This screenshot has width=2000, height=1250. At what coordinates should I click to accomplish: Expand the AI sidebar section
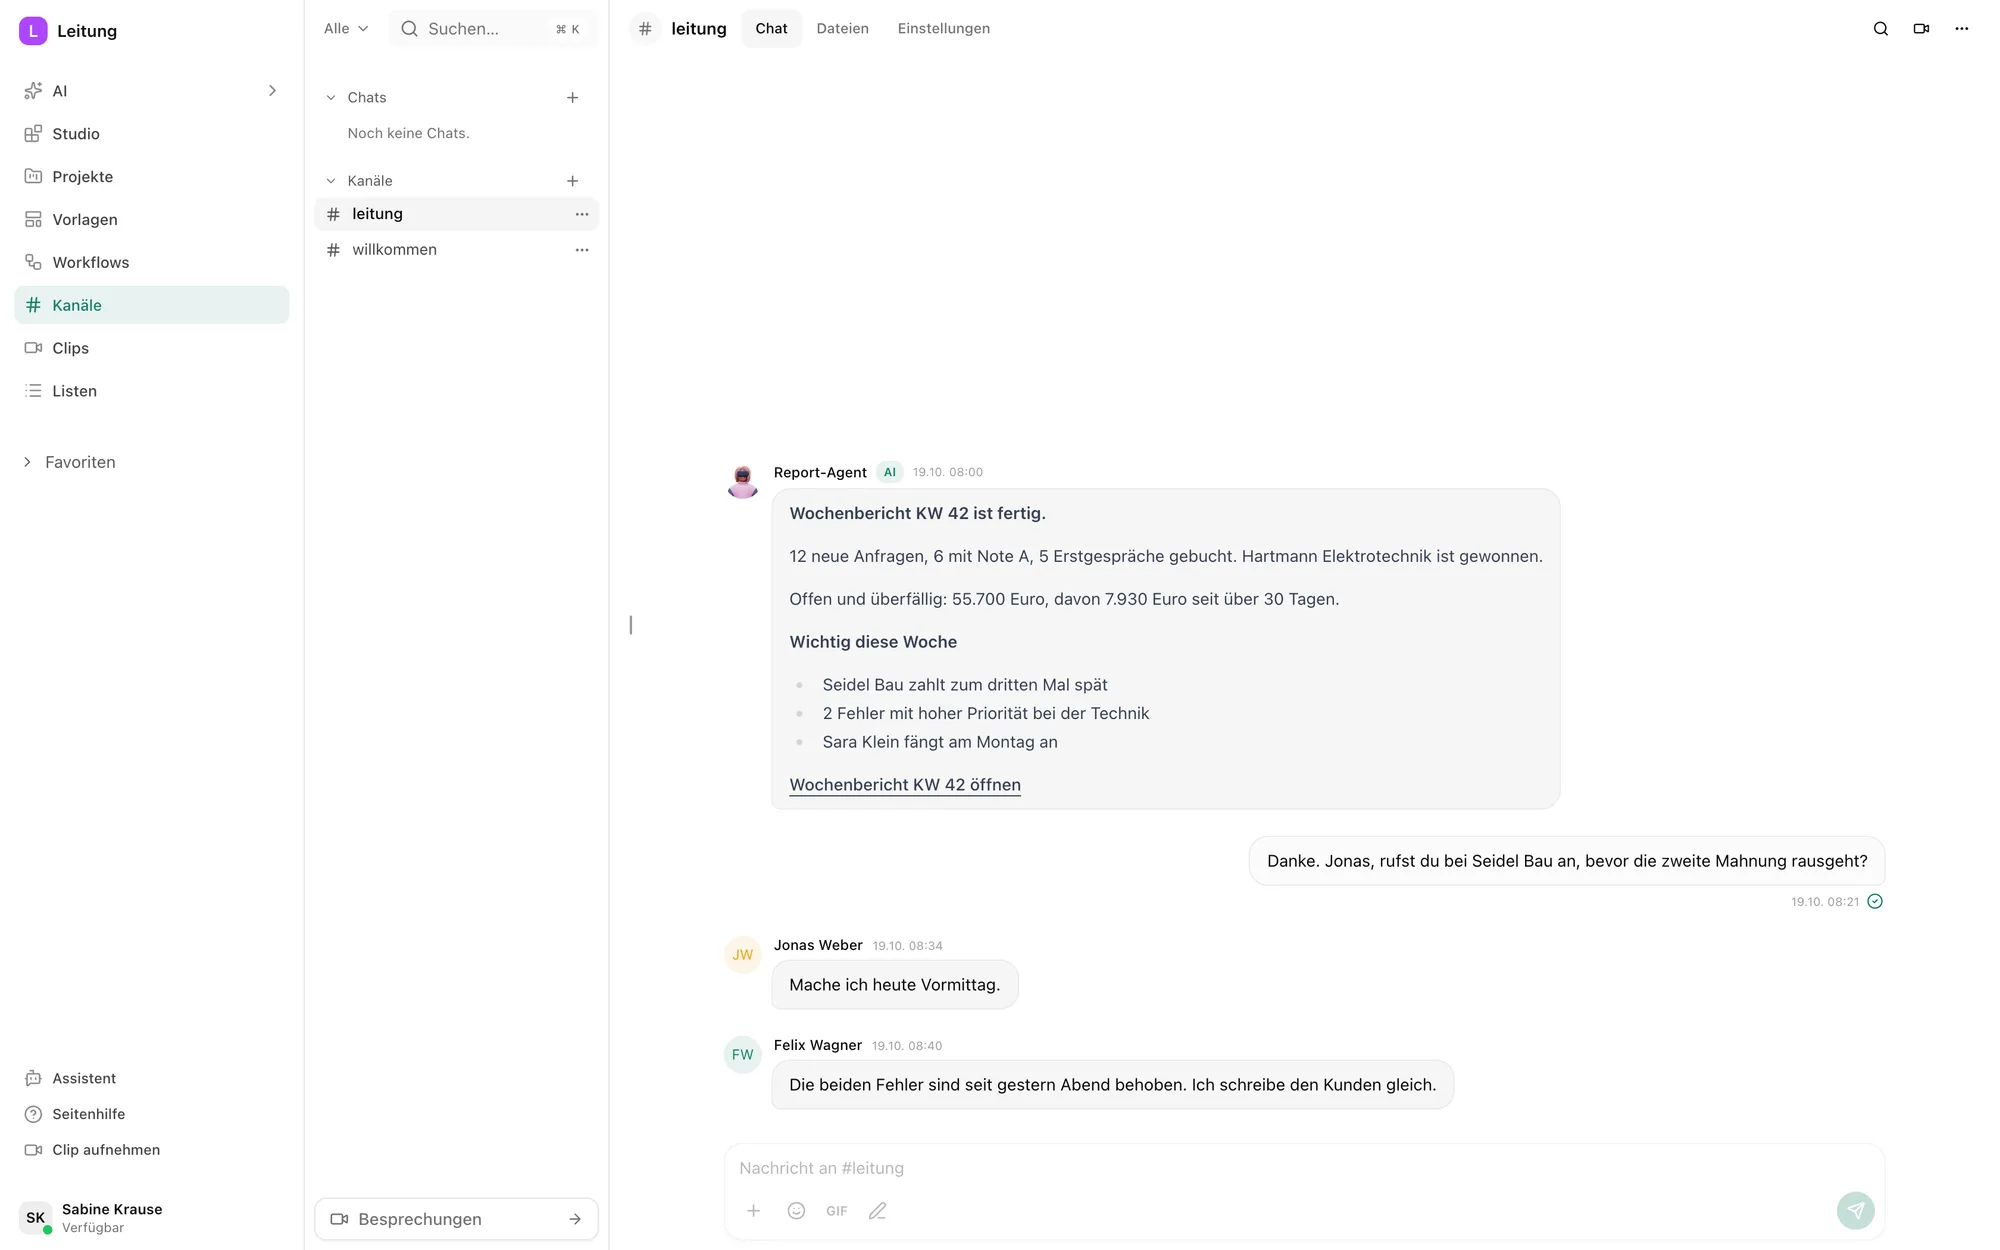271,91
